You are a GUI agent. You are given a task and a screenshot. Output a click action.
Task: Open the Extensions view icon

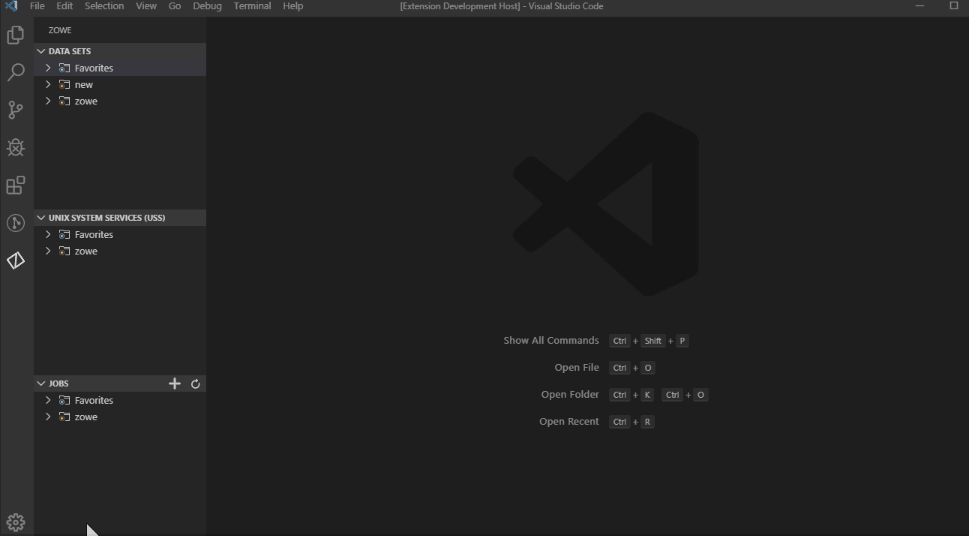coord(16,186)
